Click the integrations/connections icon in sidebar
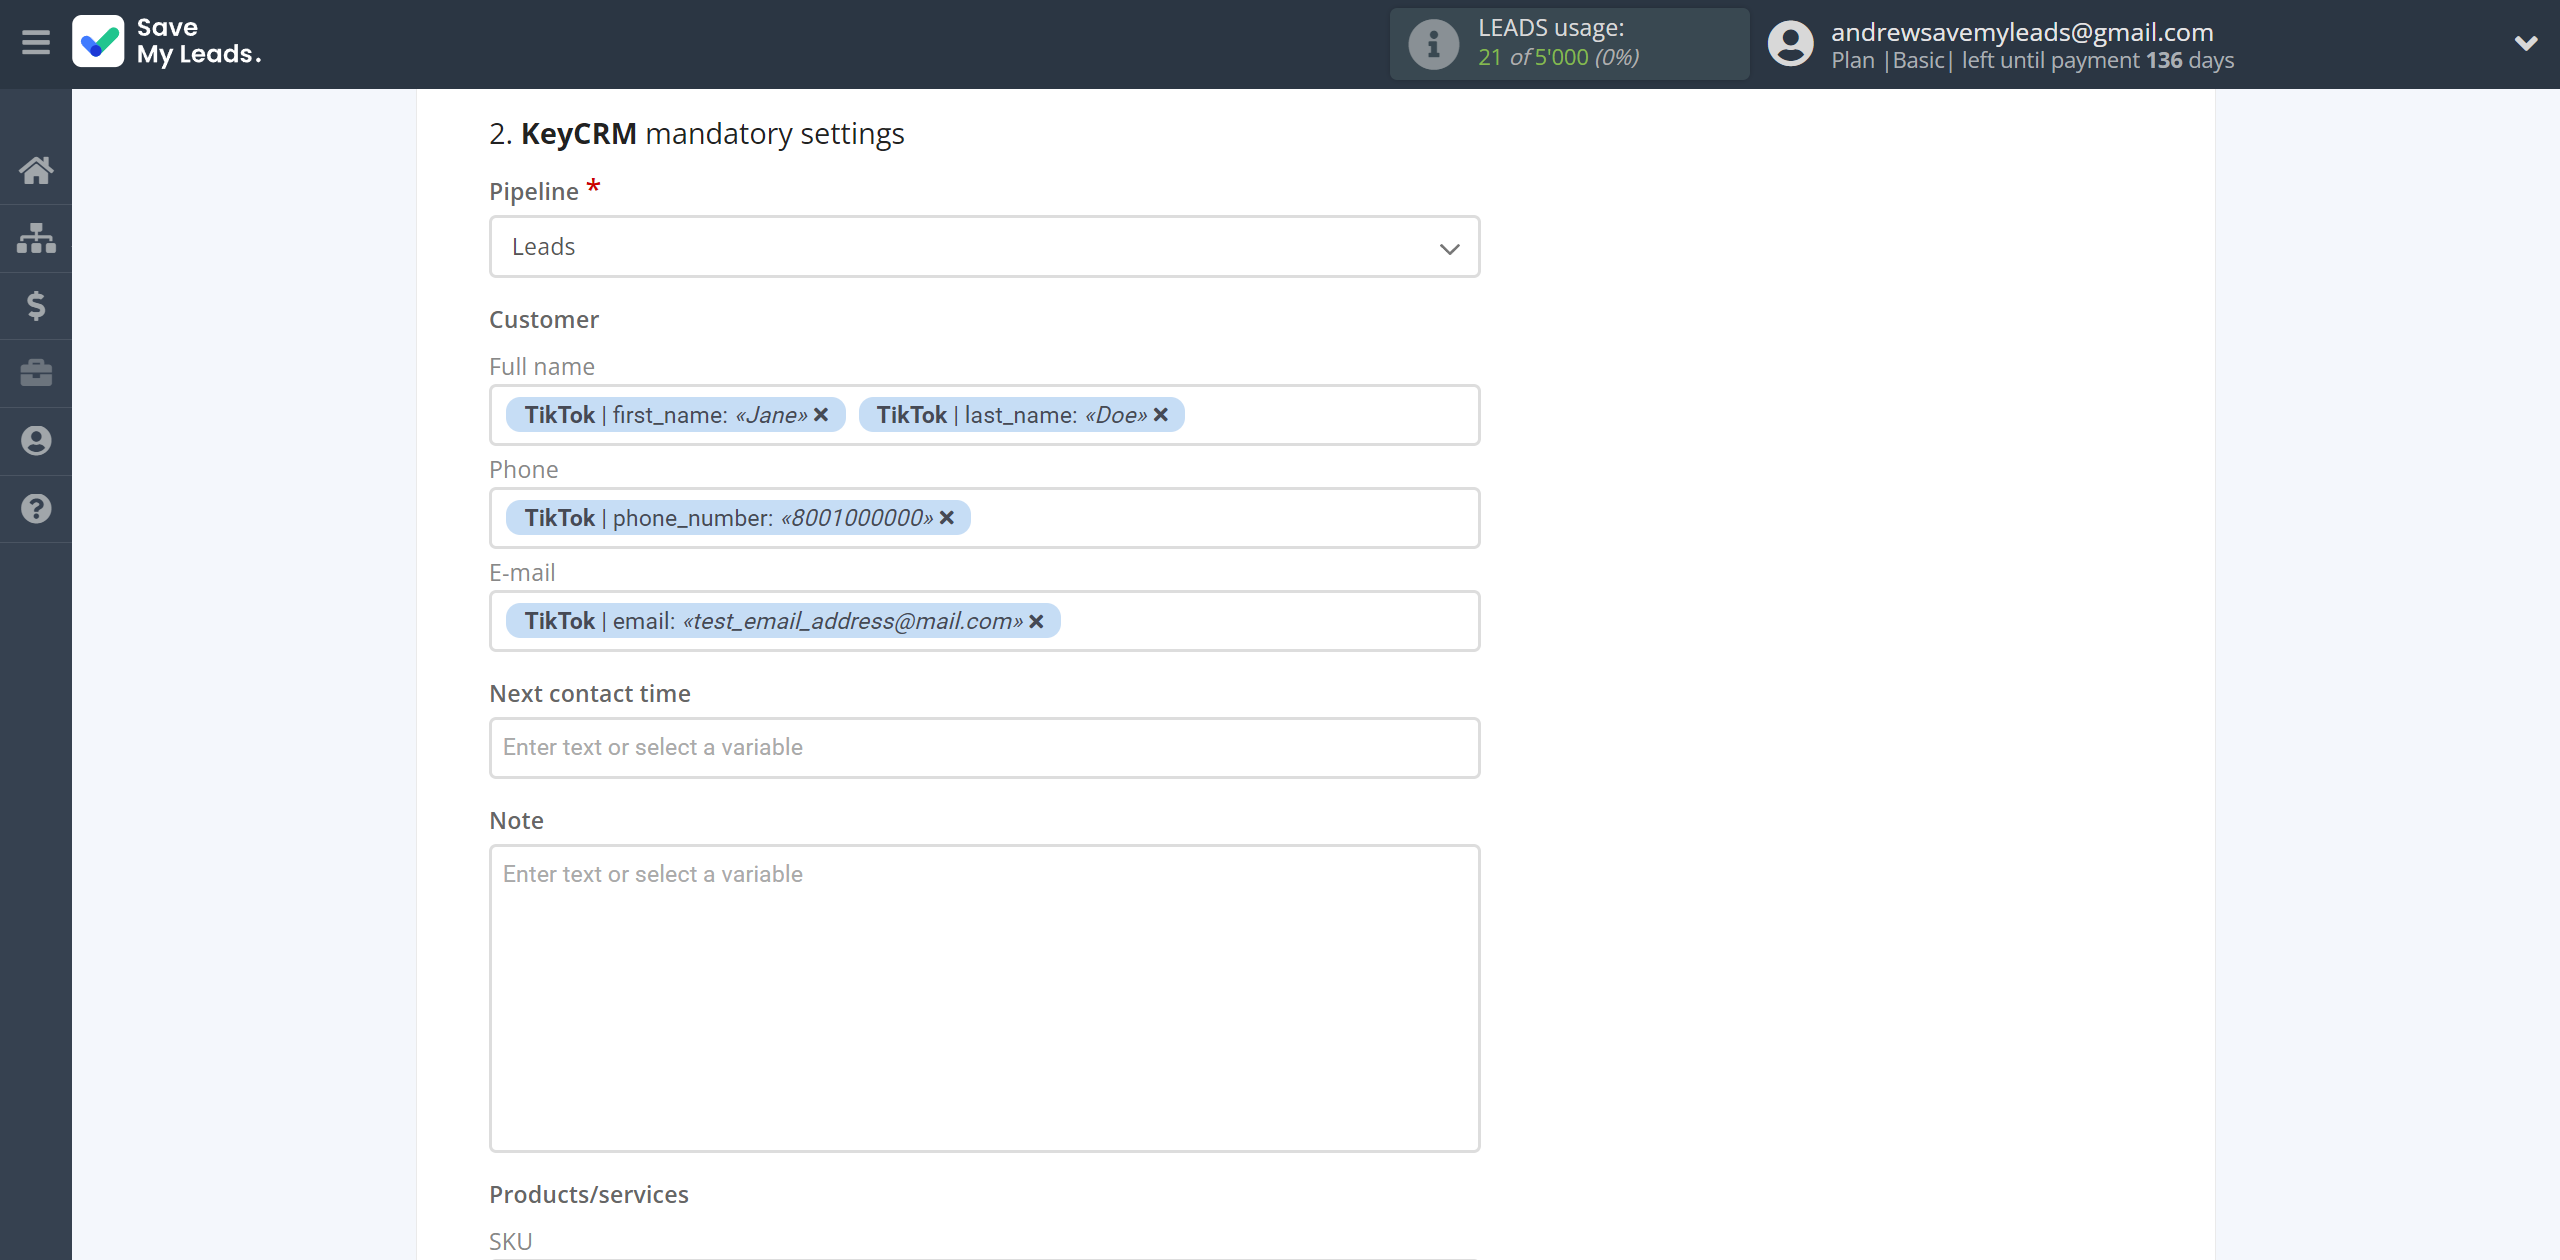 coord(36,237)
